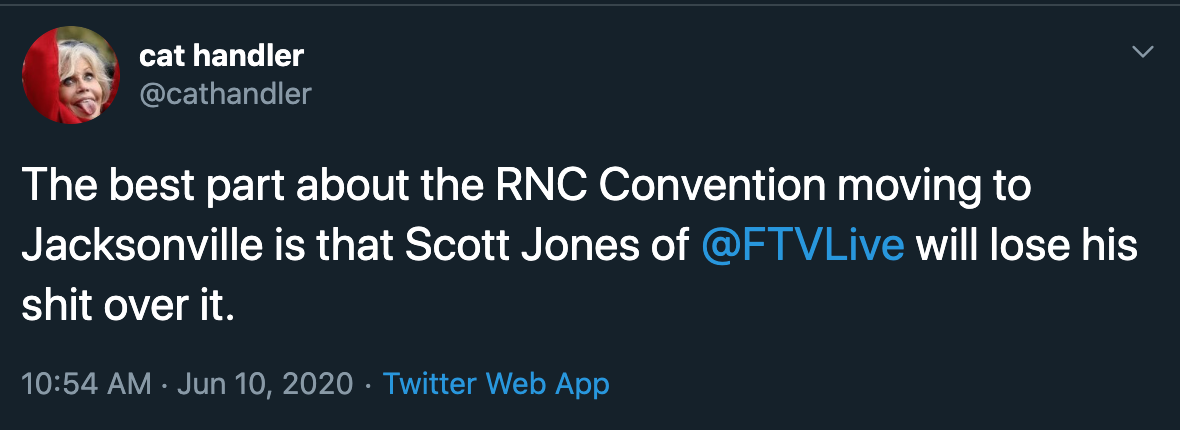Open the @FTVLive mention link

click(x=802, y=247)
